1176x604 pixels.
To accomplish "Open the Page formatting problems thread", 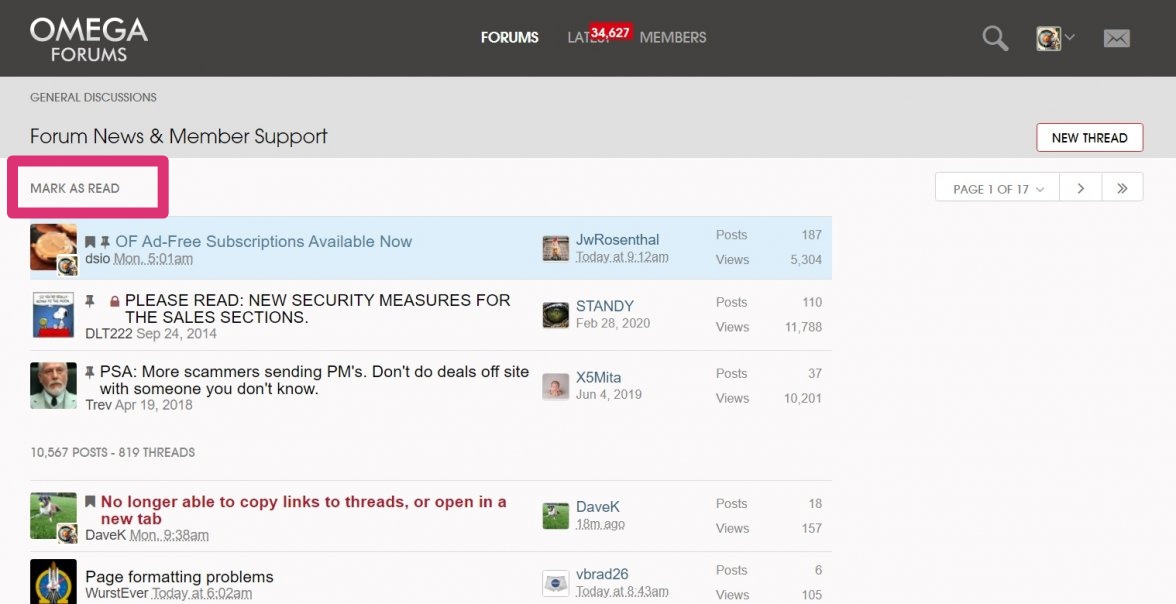I will [179, 577].
